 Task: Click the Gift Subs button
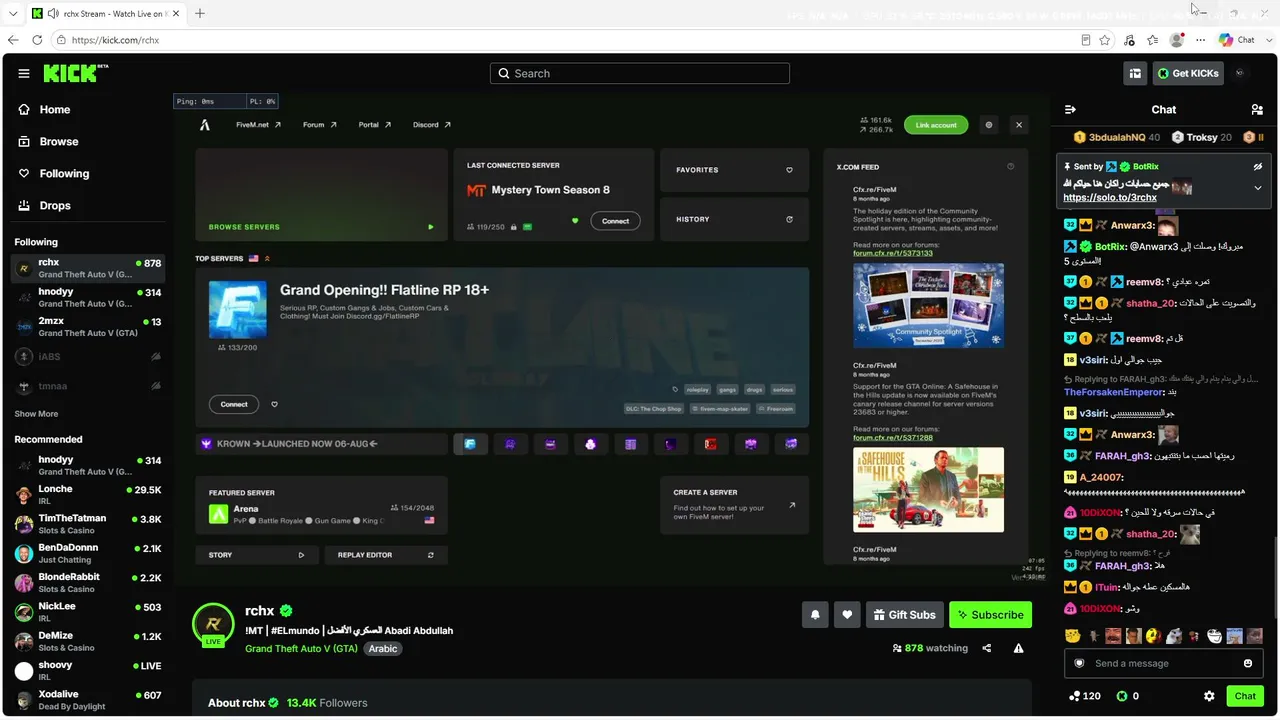click(904, 615)
